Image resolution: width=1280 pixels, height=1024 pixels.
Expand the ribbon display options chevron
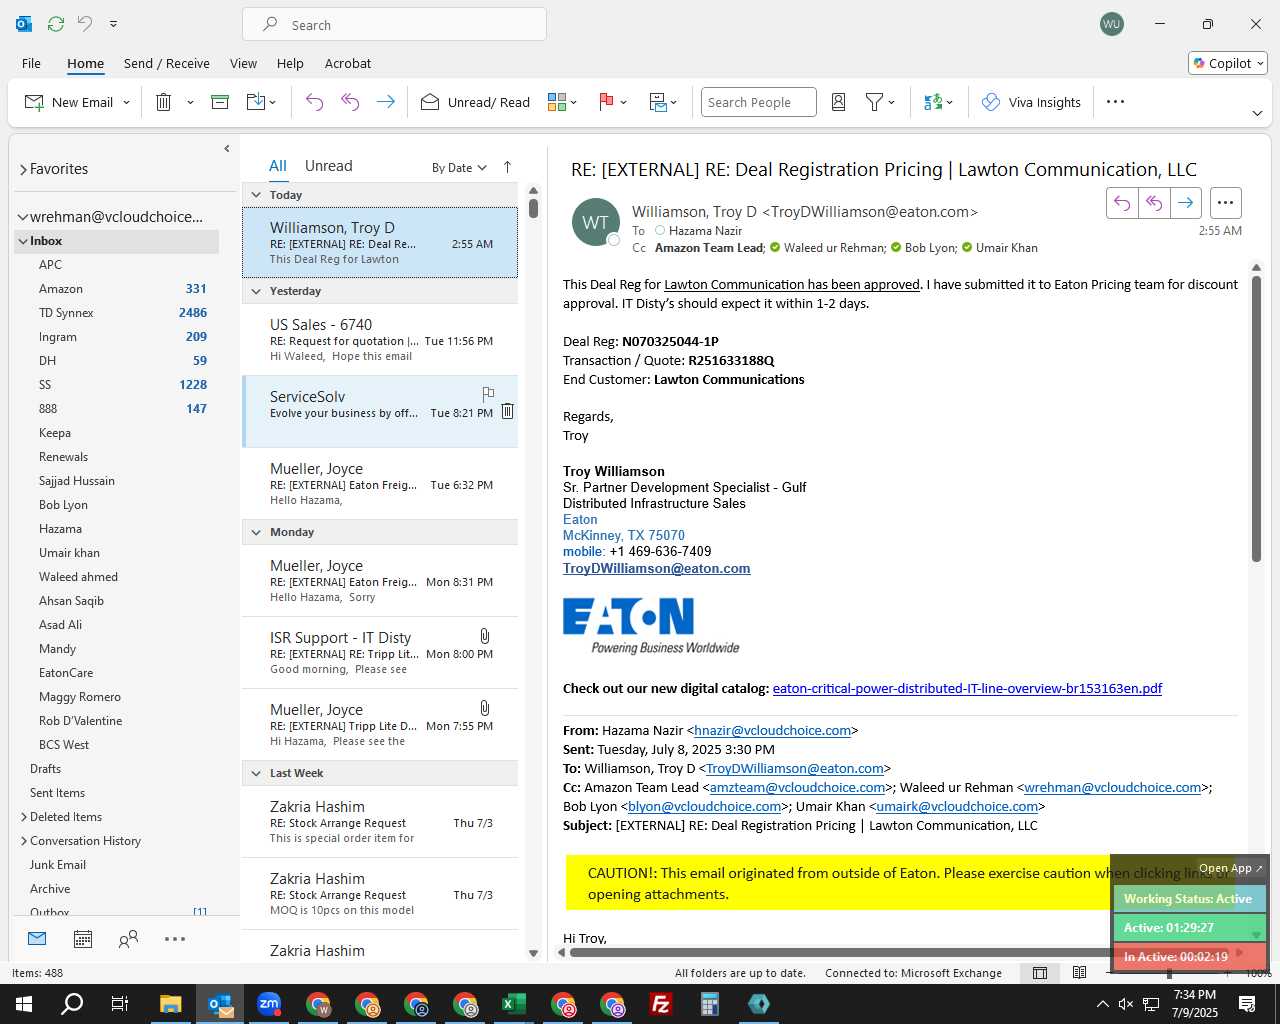coord(1257,114)
